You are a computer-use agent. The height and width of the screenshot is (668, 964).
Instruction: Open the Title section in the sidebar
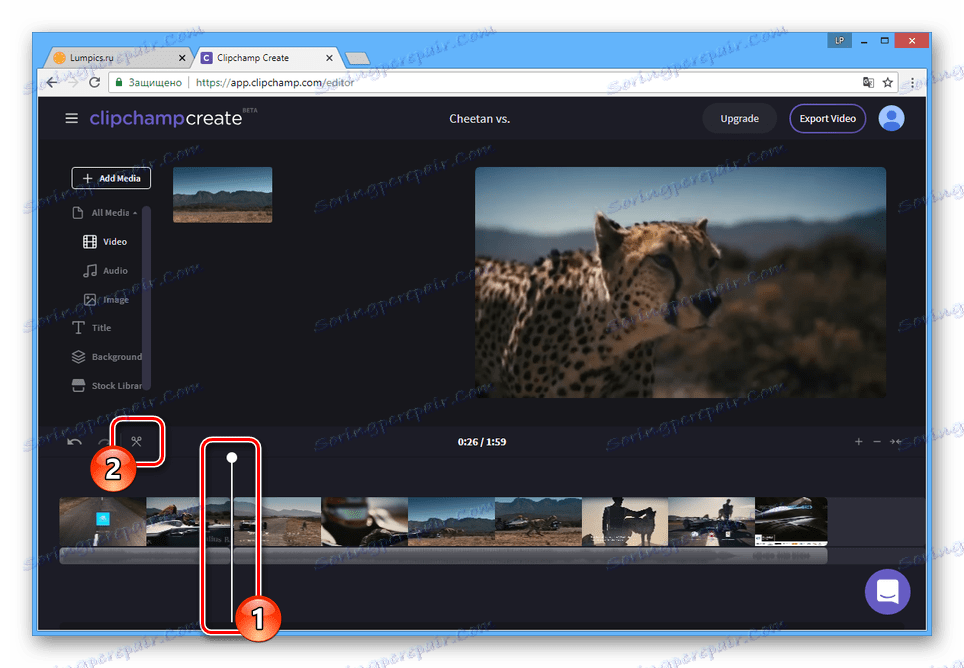pyautogui.click(x=97, y=327)
